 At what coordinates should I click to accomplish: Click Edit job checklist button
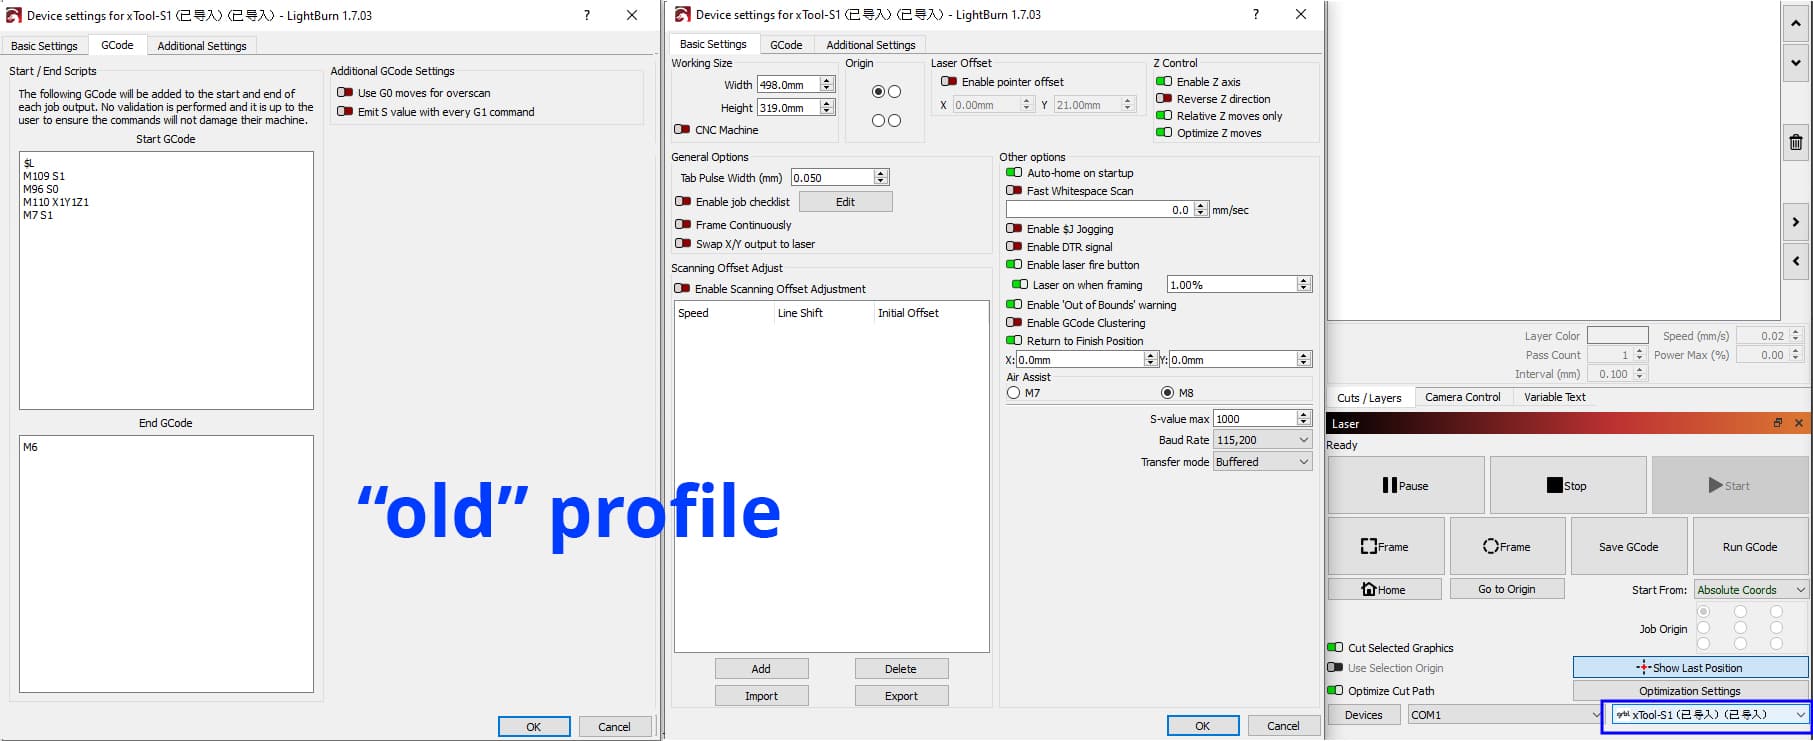point(845,201)
